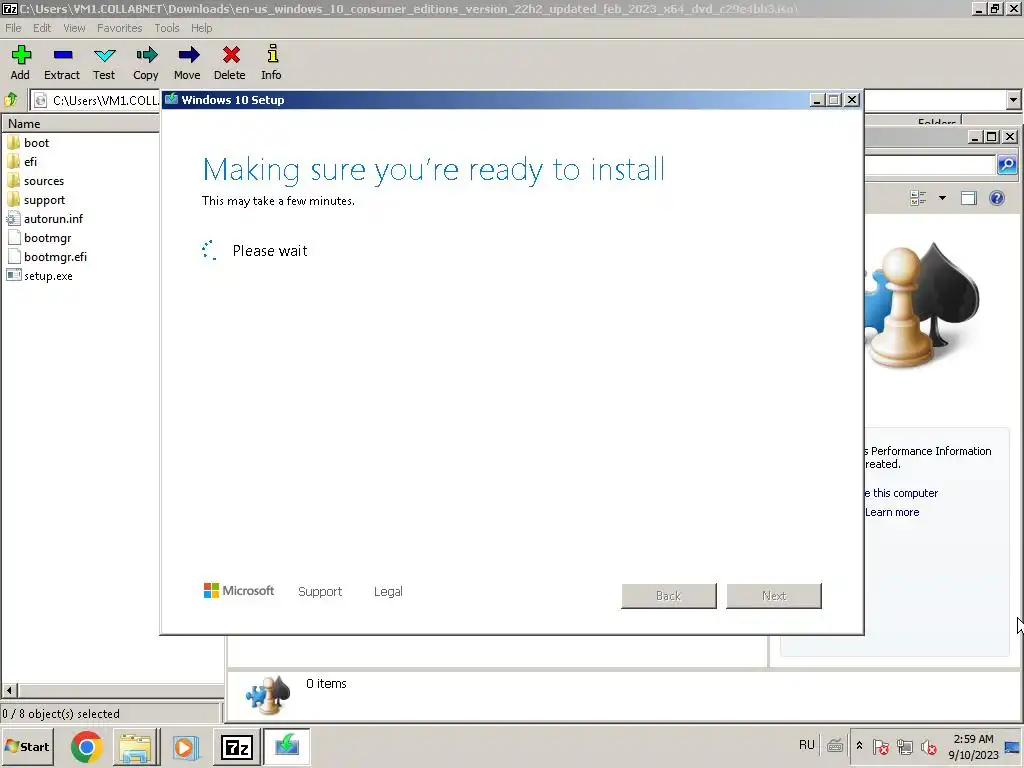Image resolution: width=1024 pixels, height=768 pixels.
Task: Change view icon in Games window
Action: click(x=918, y=198)
